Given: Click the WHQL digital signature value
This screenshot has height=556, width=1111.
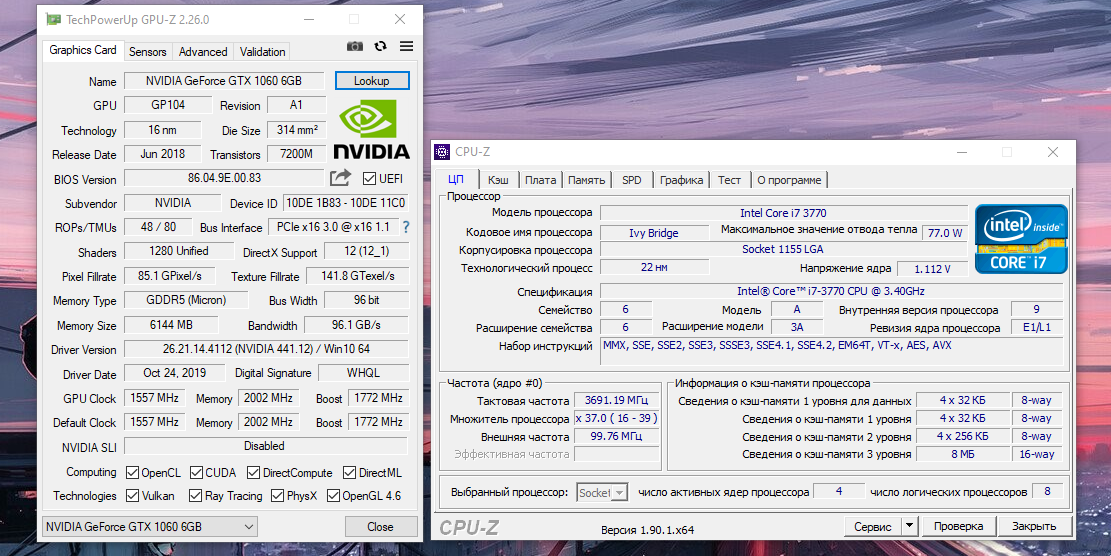Looking at the screenshot, I should (363, 373).
